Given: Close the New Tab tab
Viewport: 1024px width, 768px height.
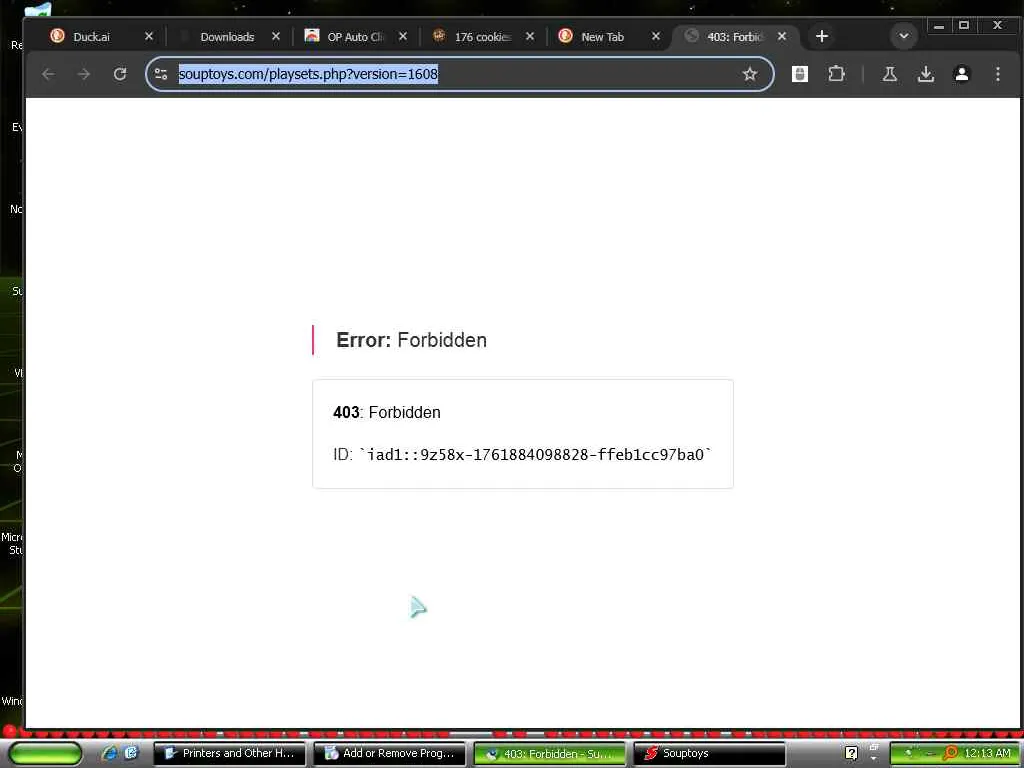Looking at the screenshot, I should click(656, 37).
